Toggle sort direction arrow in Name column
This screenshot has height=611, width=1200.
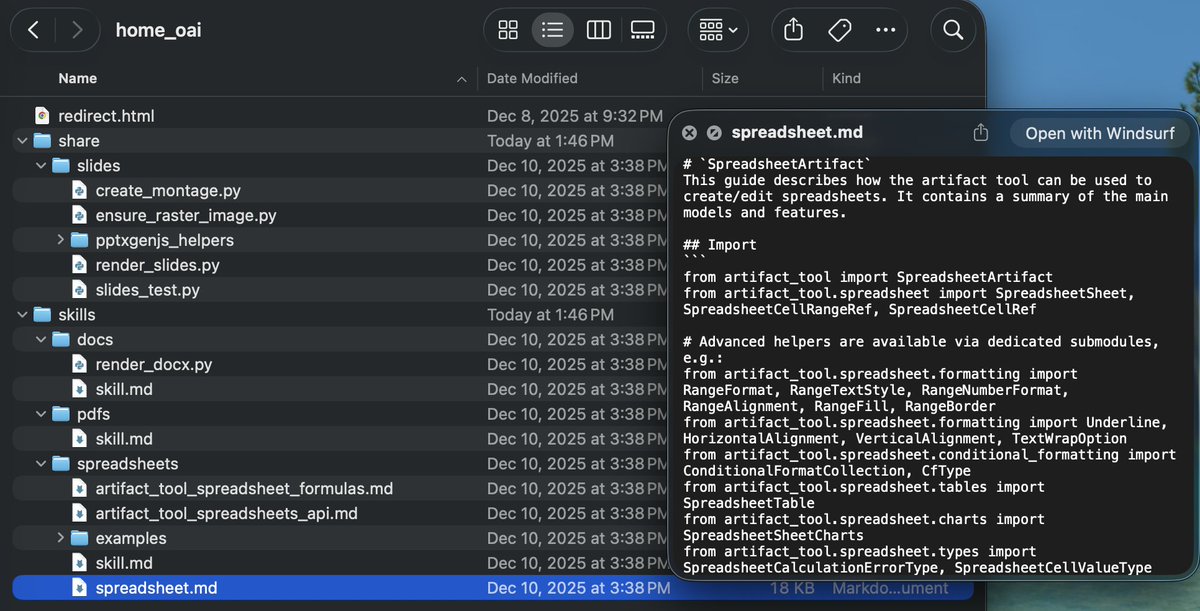(461, 79)
